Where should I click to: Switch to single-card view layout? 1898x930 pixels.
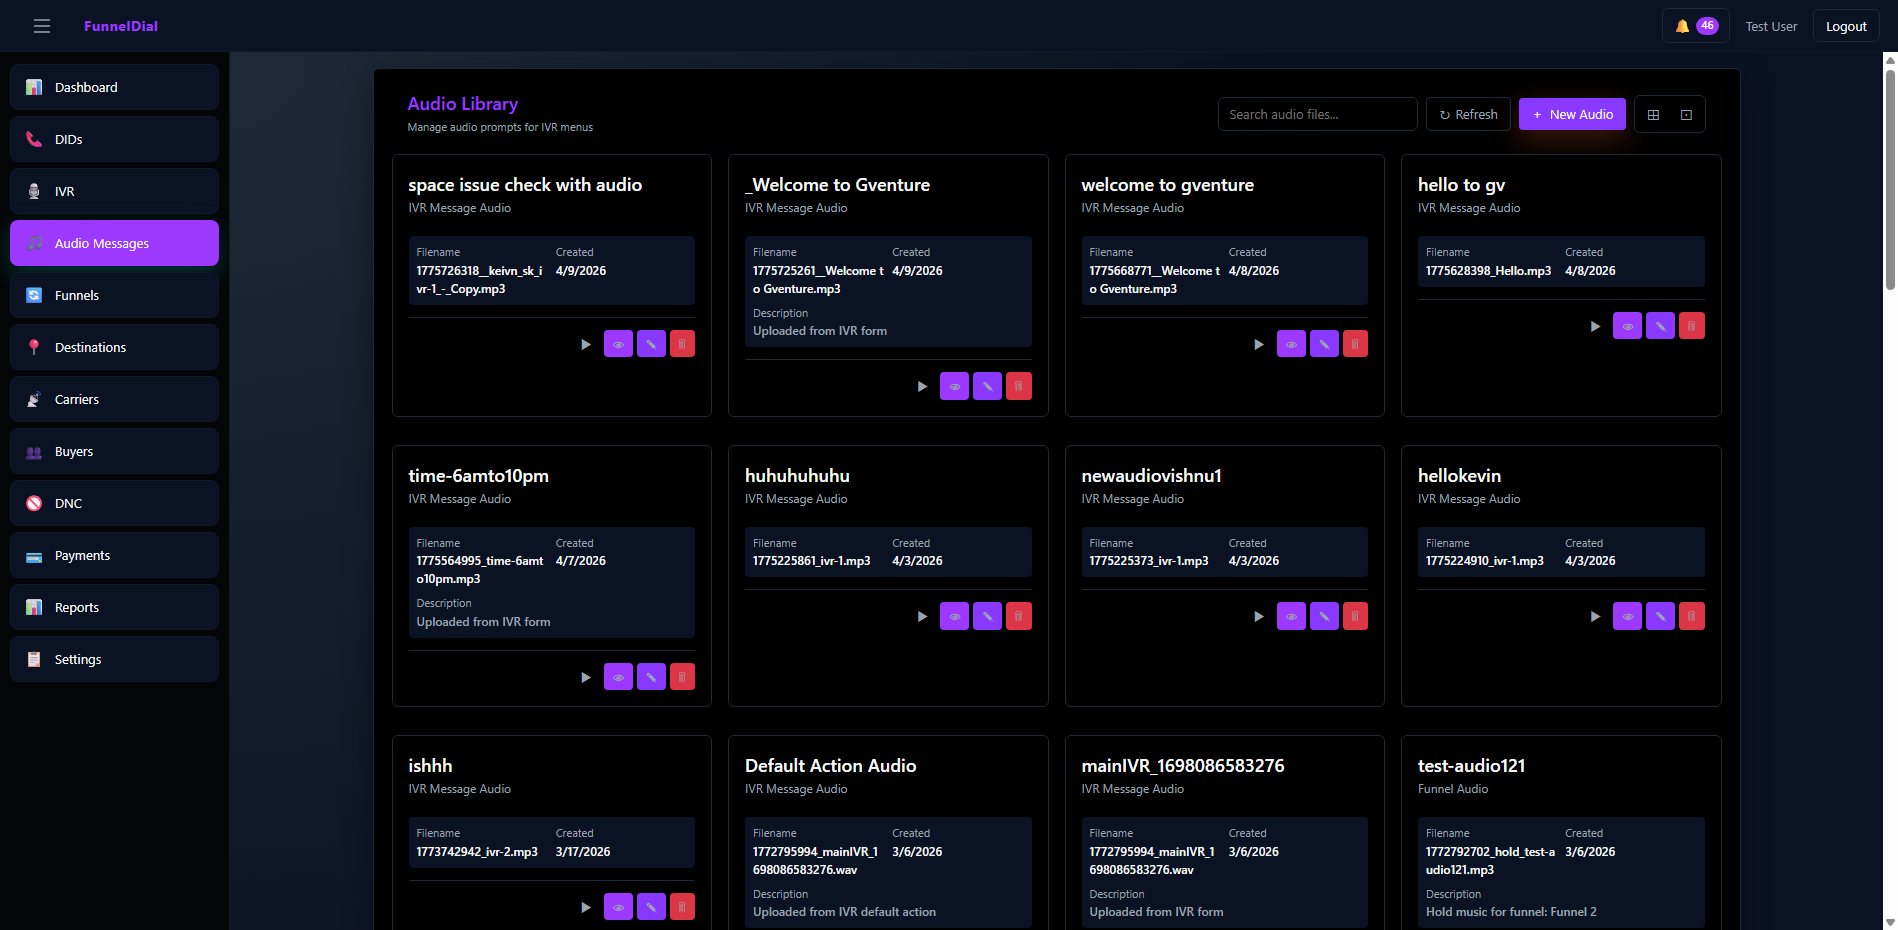[1686, 115]
